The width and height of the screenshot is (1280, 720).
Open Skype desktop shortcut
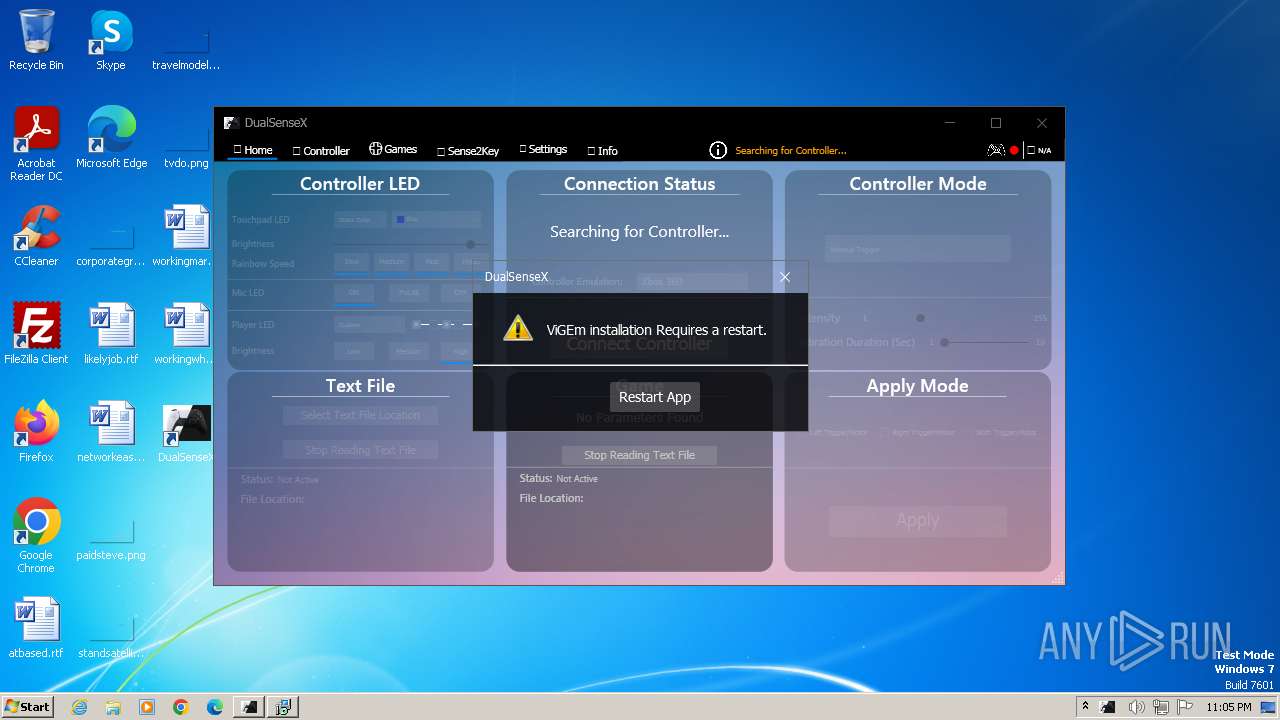110,40
